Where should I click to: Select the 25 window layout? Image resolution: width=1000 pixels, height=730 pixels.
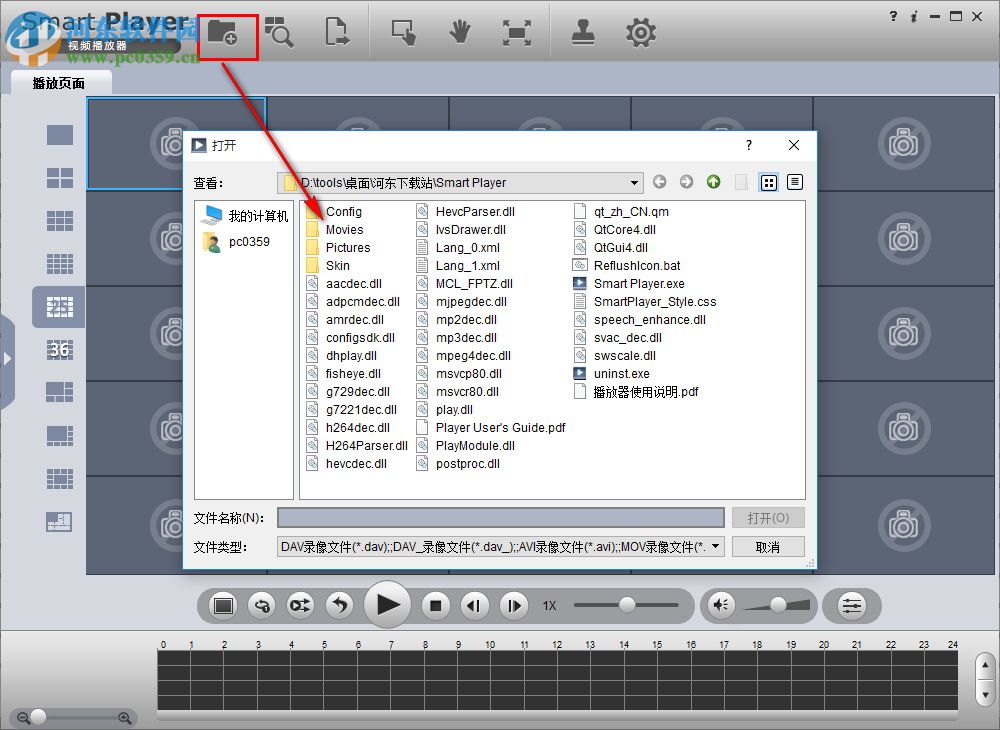point(59,307)
